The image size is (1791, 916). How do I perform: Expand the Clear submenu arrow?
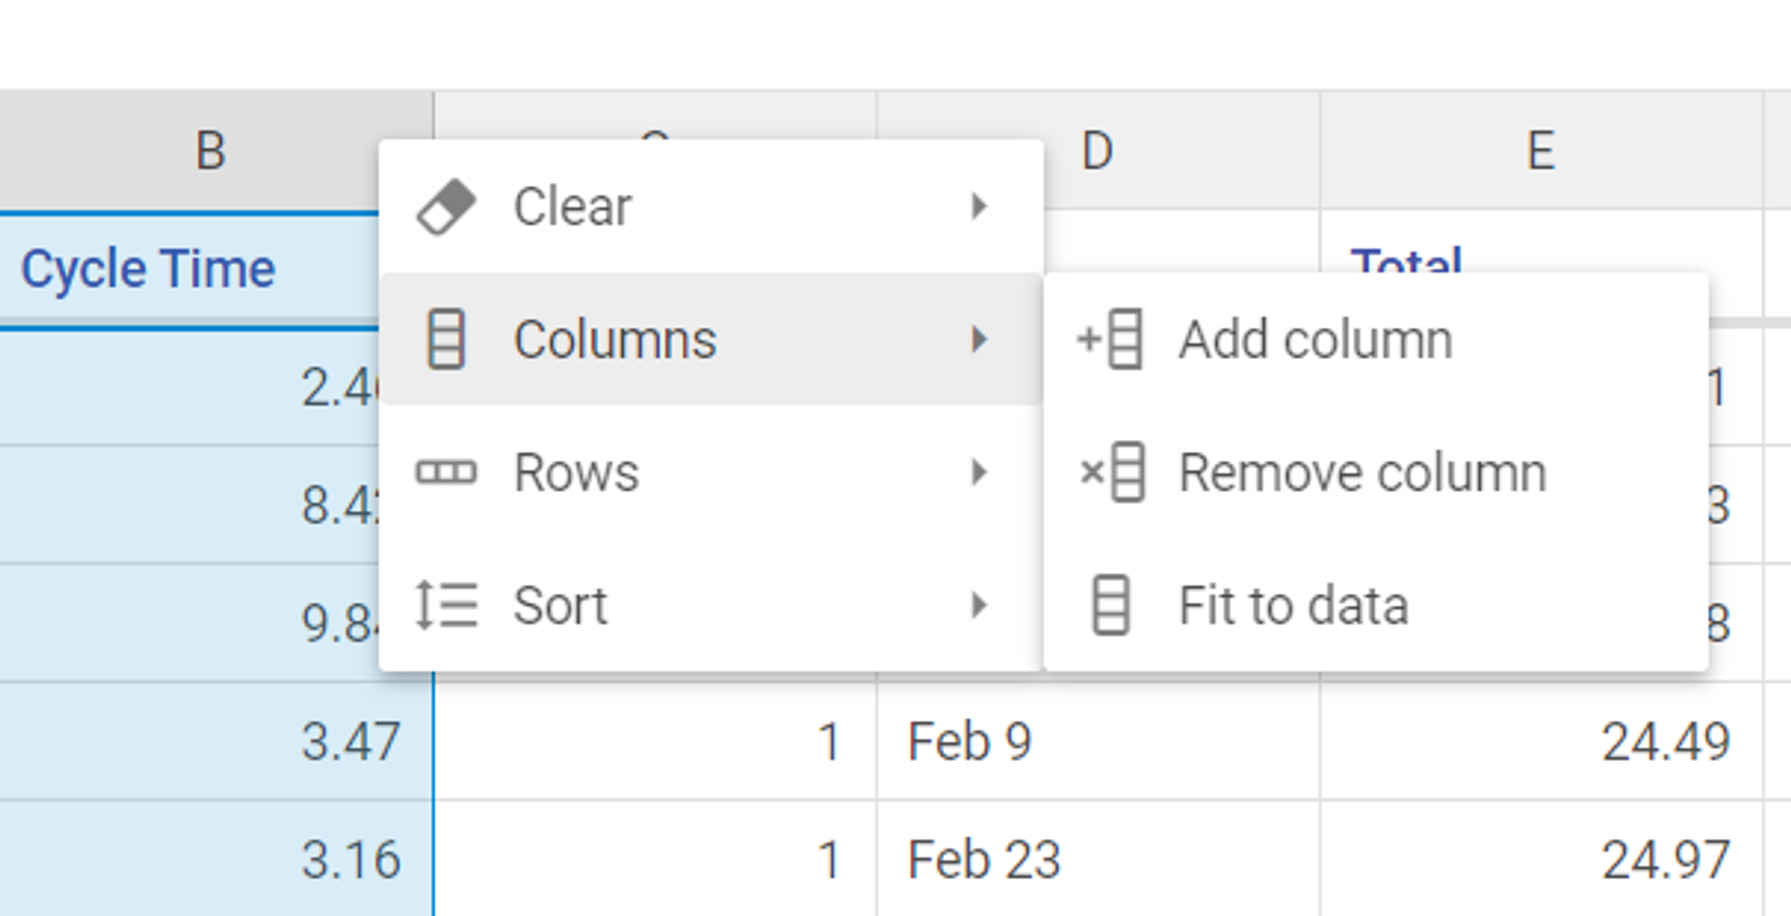pyautogui.click(x=979, y=207)
